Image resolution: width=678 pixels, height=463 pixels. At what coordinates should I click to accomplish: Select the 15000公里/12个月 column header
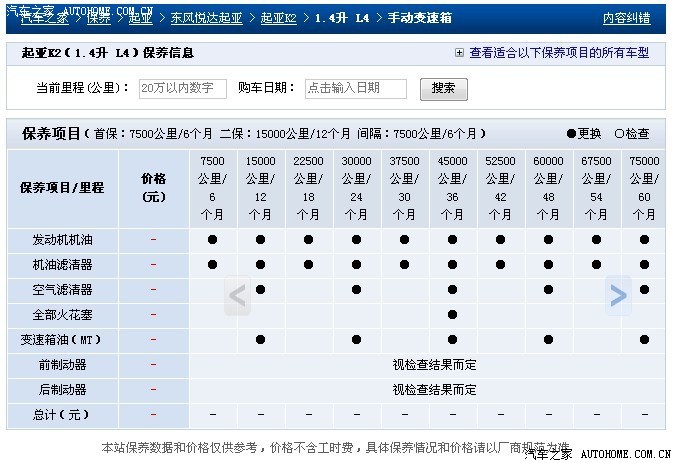[261, 188]
